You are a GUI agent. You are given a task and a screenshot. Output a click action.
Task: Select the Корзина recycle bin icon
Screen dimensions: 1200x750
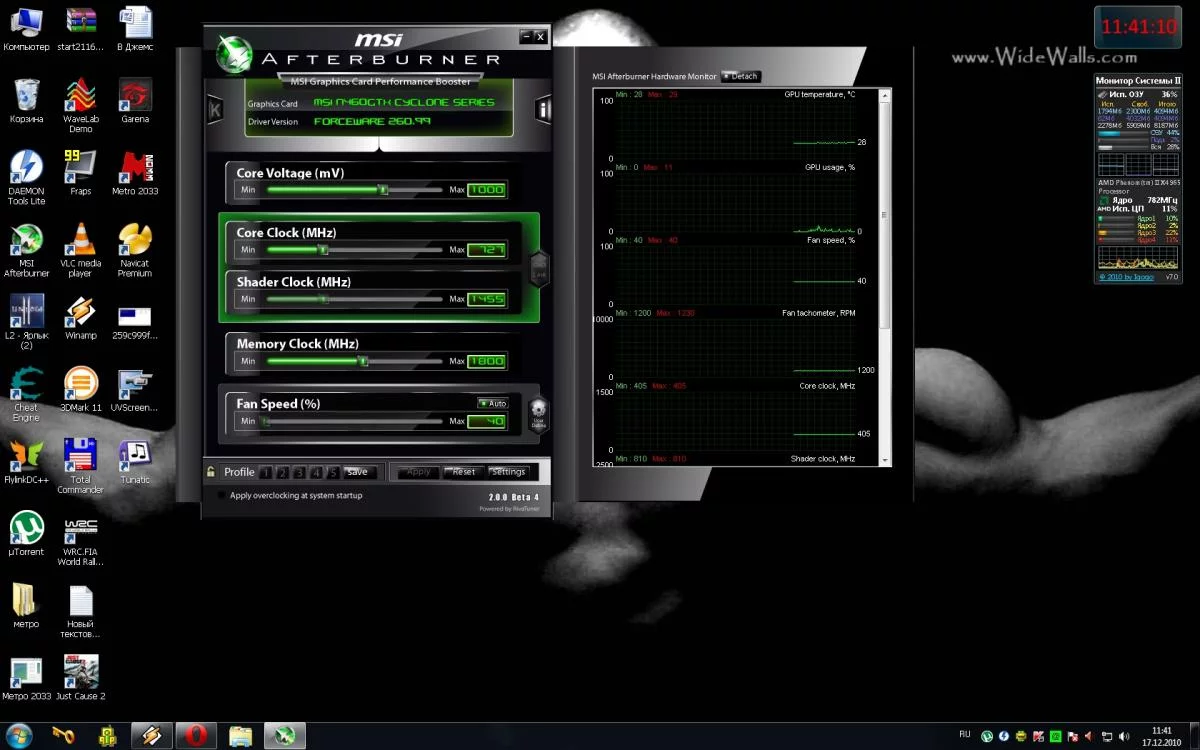tap(26, 100)
